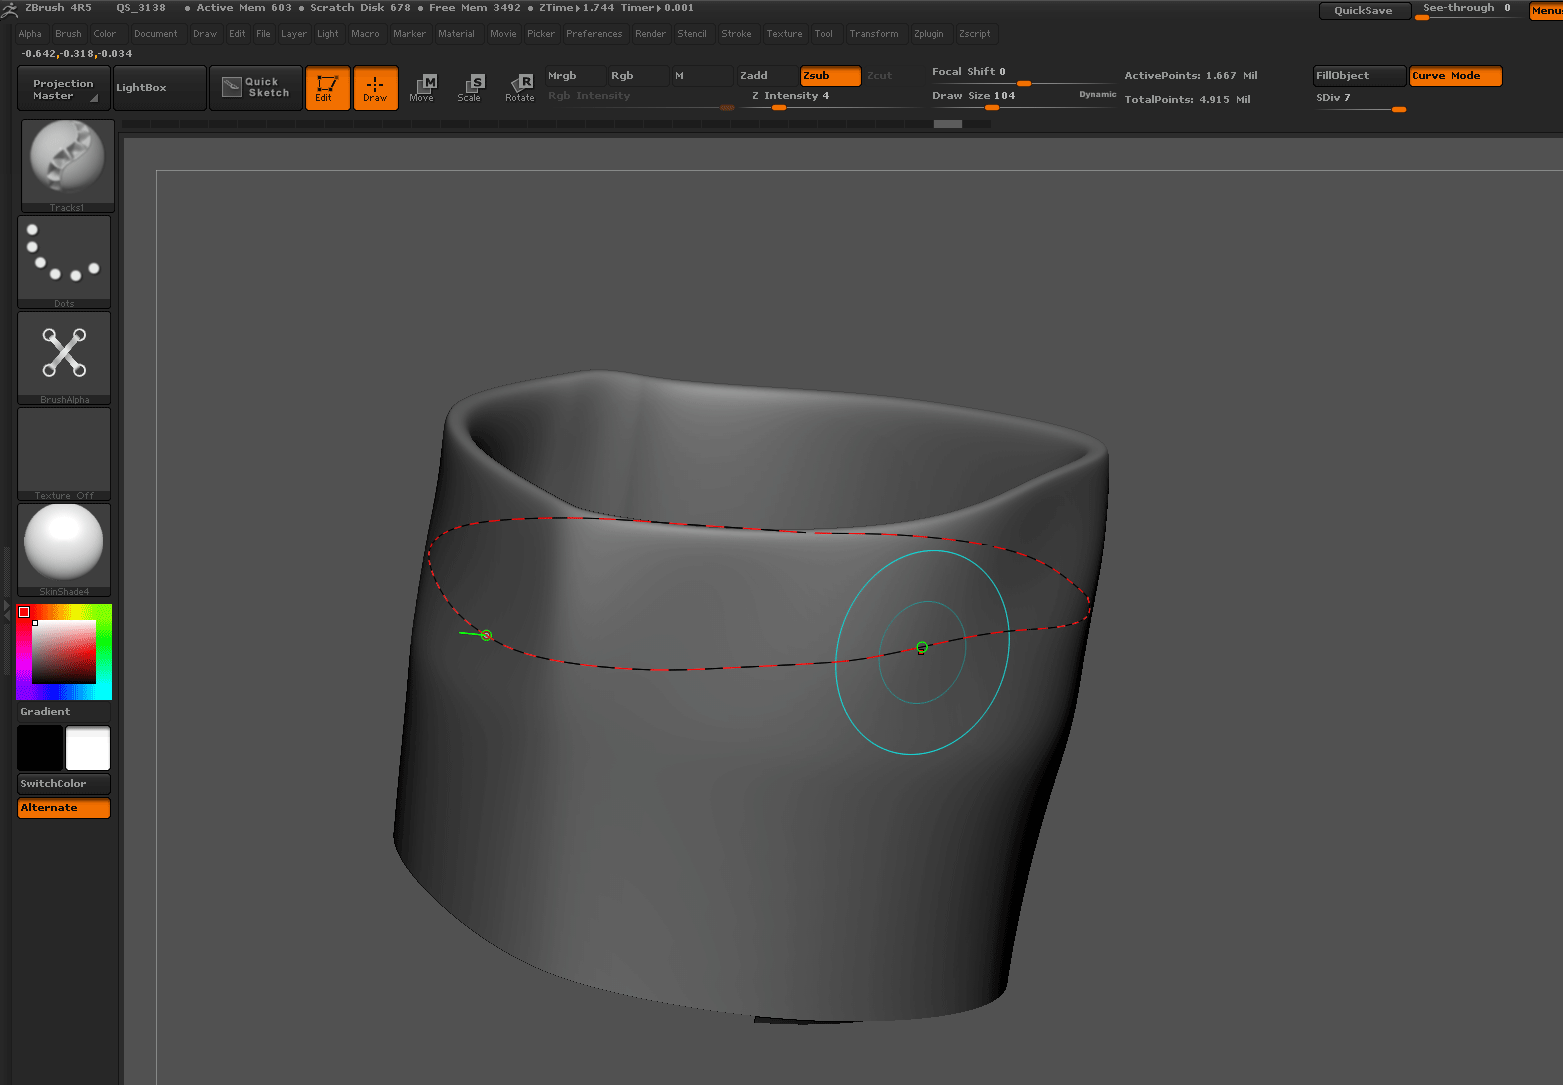The image size is (1563, 1085).
Task: Expand the Projection Master panel
Action: tap(63, 89)
